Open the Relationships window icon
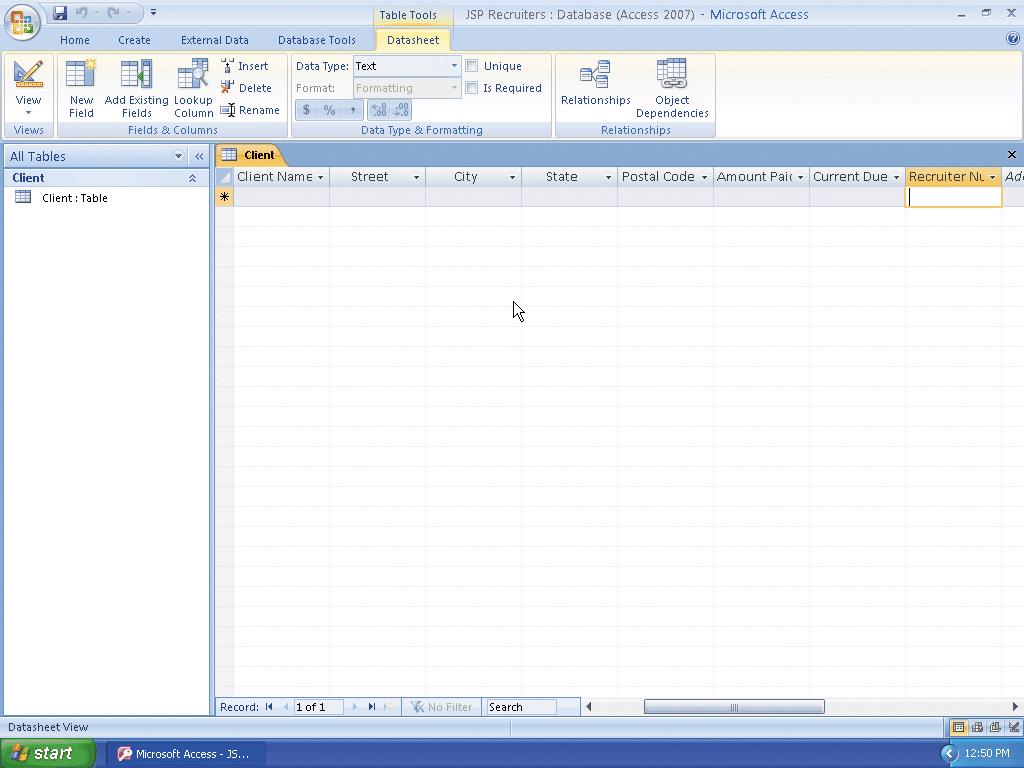The image size is (1024, 768). tap(596, 83)
